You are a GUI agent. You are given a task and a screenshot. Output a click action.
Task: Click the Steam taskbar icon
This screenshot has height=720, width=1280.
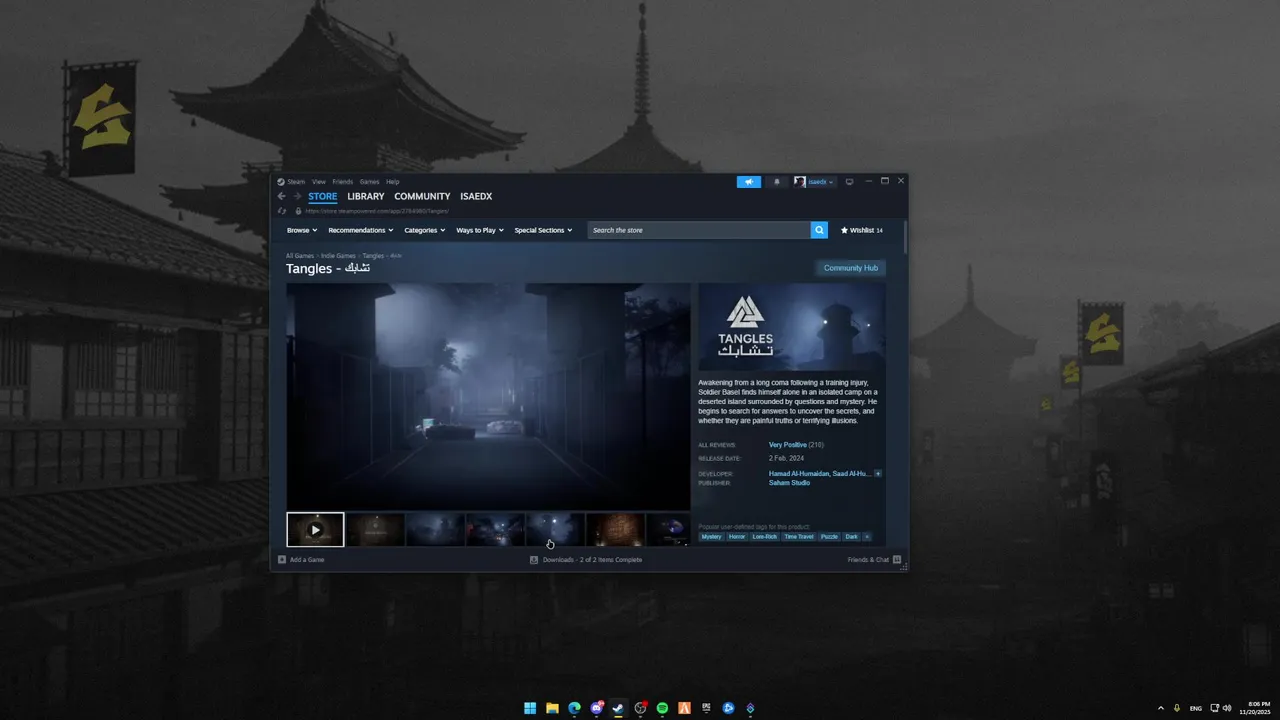click(x=619, y=708)
